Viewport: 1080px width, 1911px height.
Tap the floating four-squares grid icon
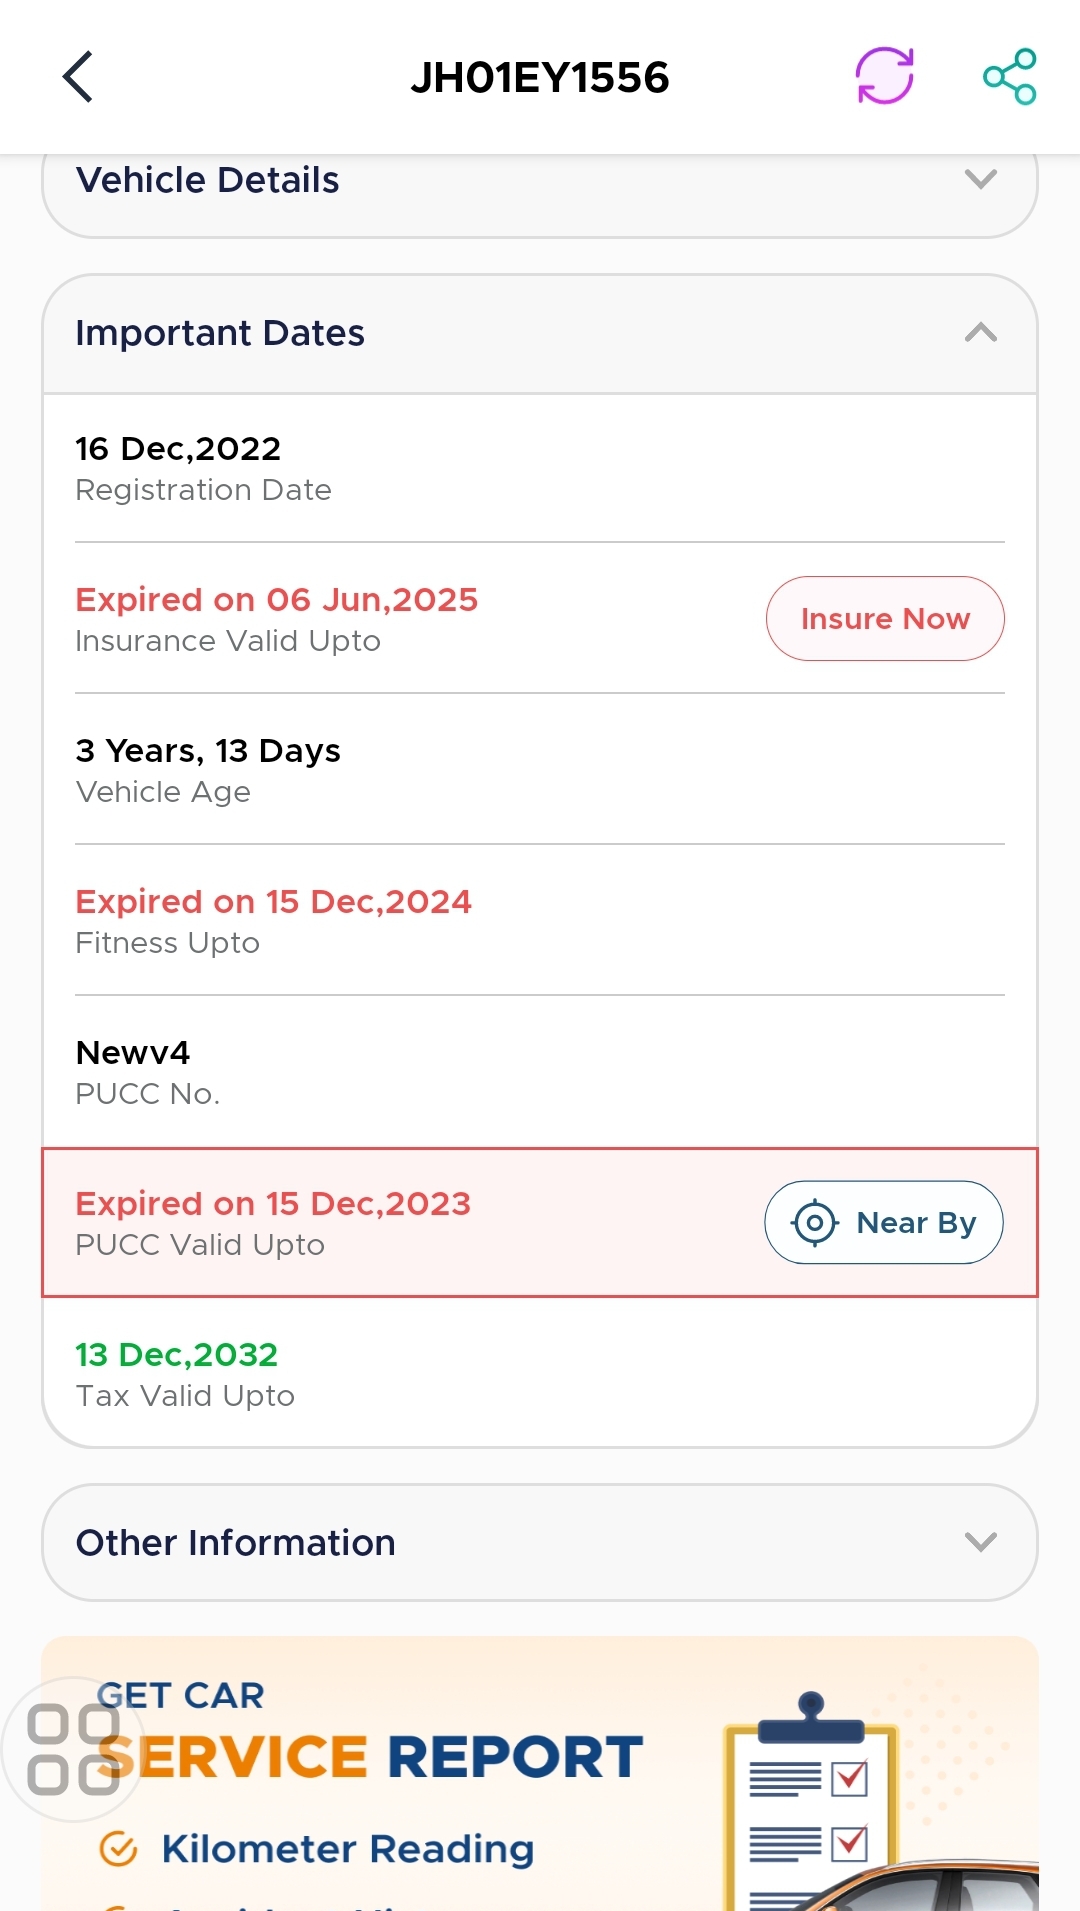tap(73, 1750)
